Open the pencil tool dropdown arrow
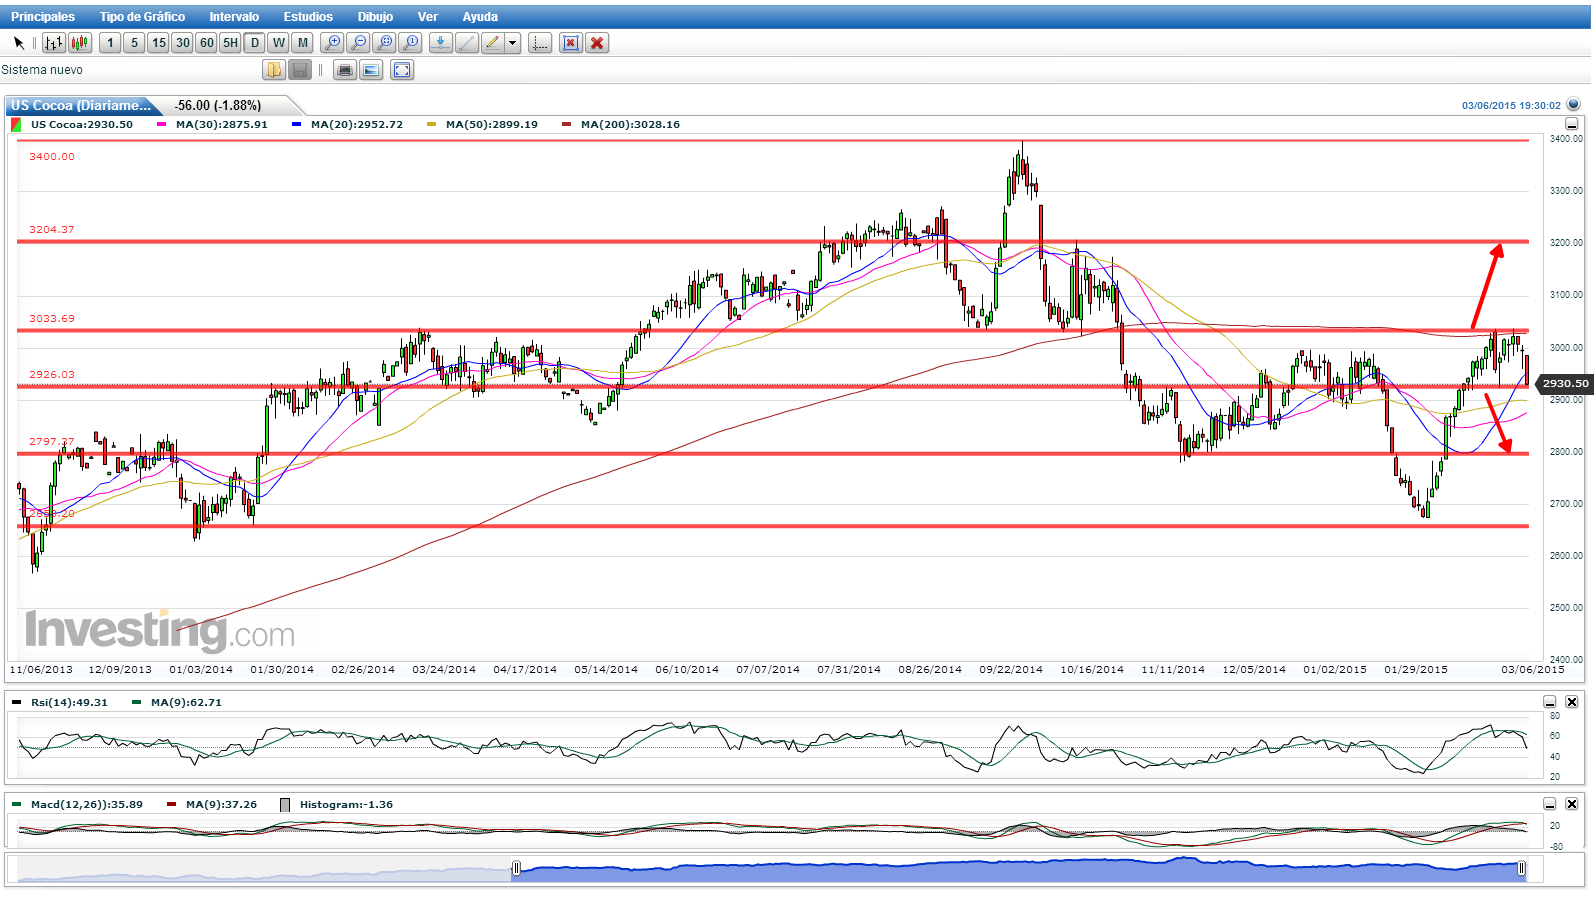This screenshot has height=899, width=1594. pos(513,43)
